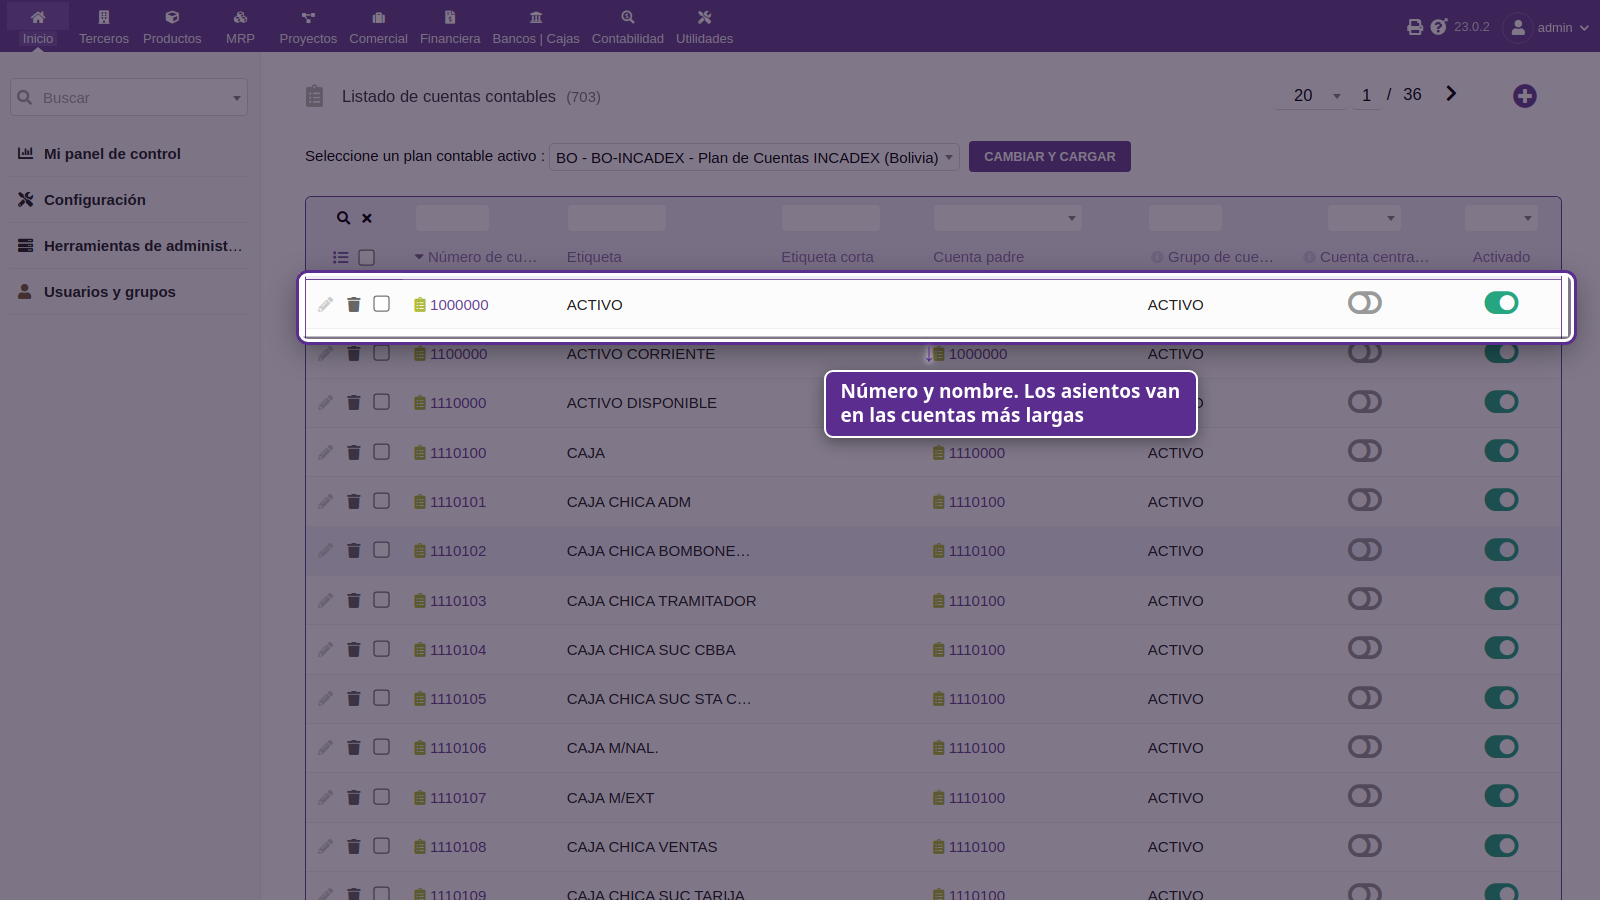
Task: Click the Grupo de cuenta filter input
Action: point(1185,218)
